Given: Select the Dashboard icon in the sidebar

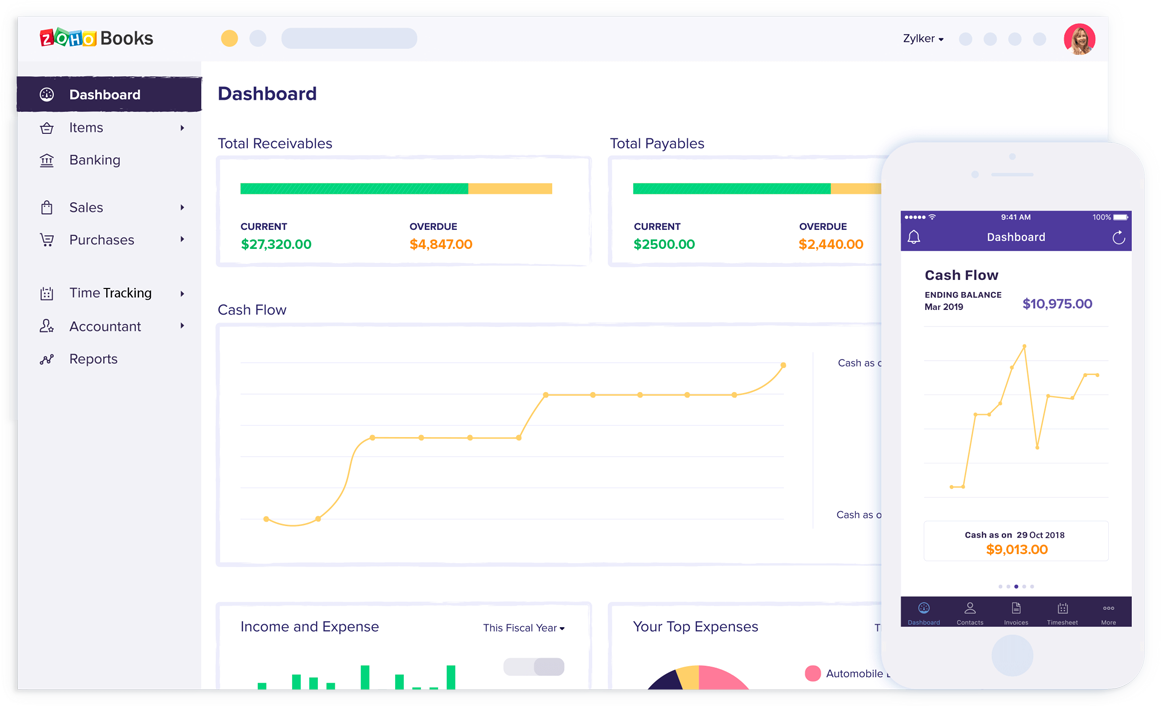Looking at the screenshot, I should click(x=47, y=94).
